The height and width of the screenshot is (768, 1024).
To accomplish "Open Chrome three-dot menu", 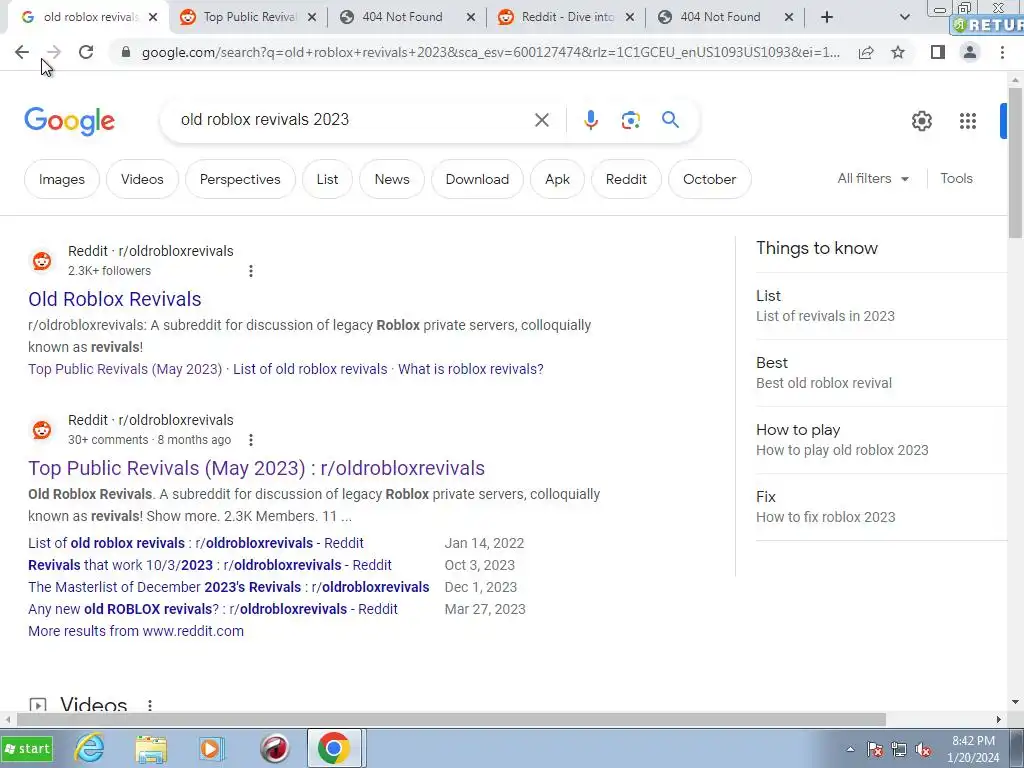I will pos(1002,52).
